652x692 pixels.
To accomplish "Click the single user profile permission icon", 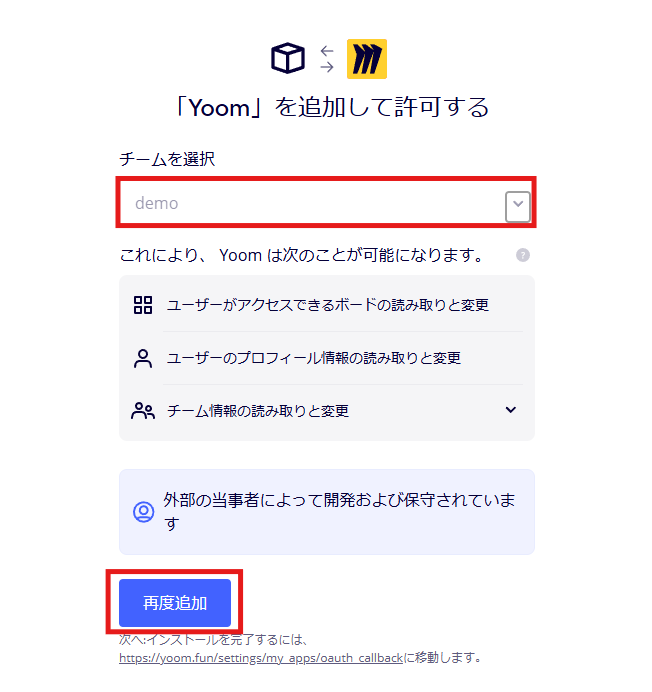I will pos(143,358).
